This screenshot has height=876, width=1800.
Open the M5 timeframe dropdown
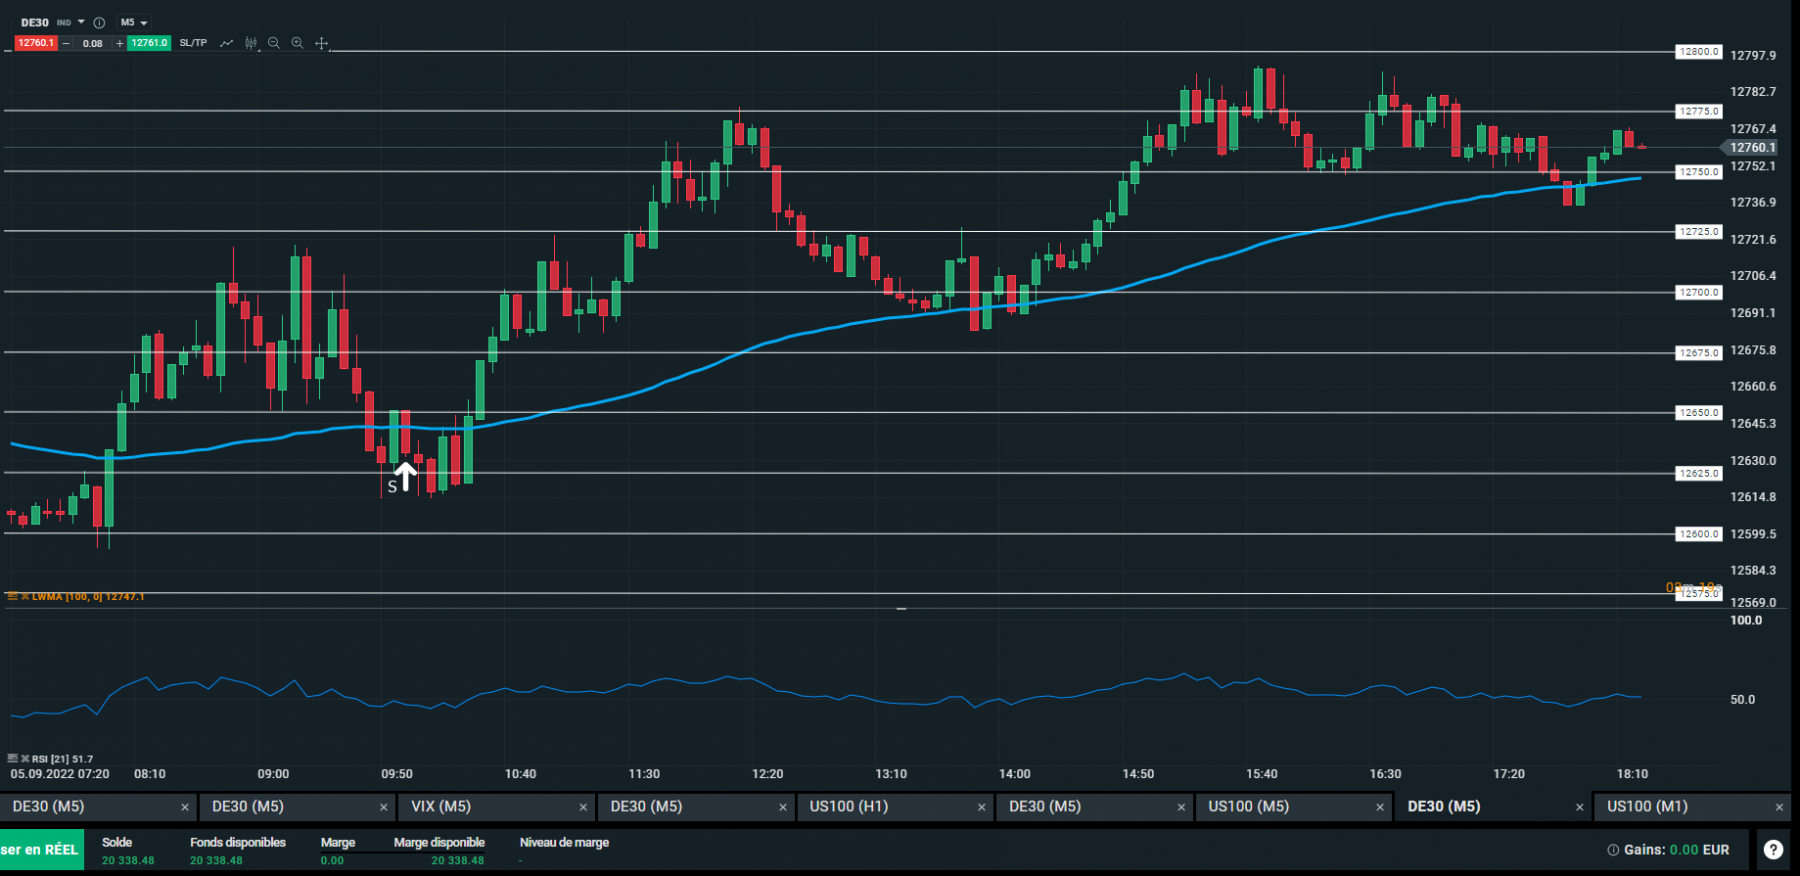(x=134, y=22)
